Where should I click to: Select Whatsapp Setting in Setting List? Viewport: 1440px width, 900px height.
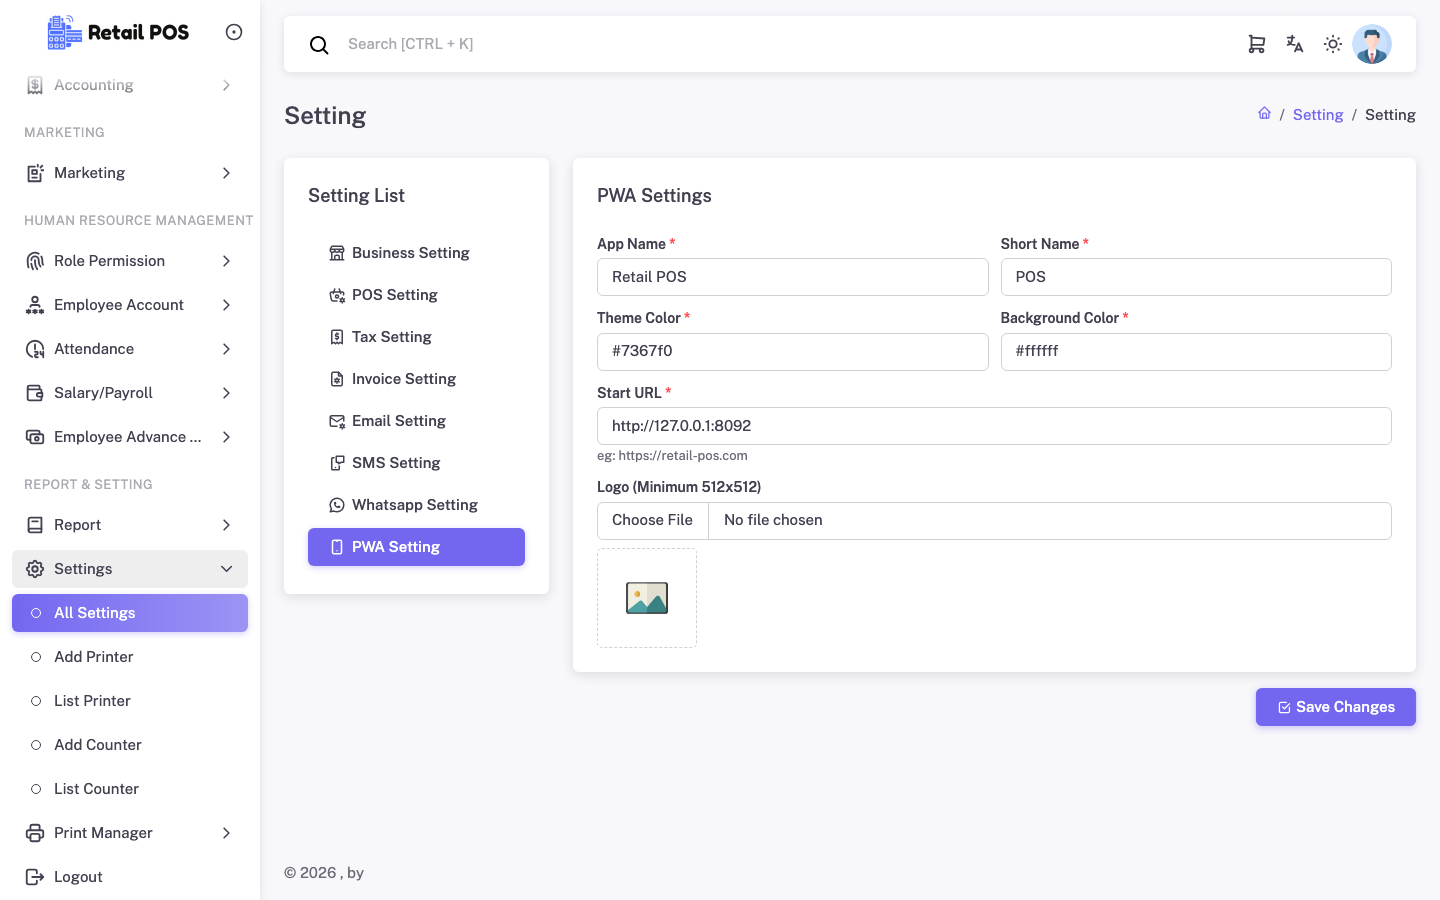[x=416, y=505]
